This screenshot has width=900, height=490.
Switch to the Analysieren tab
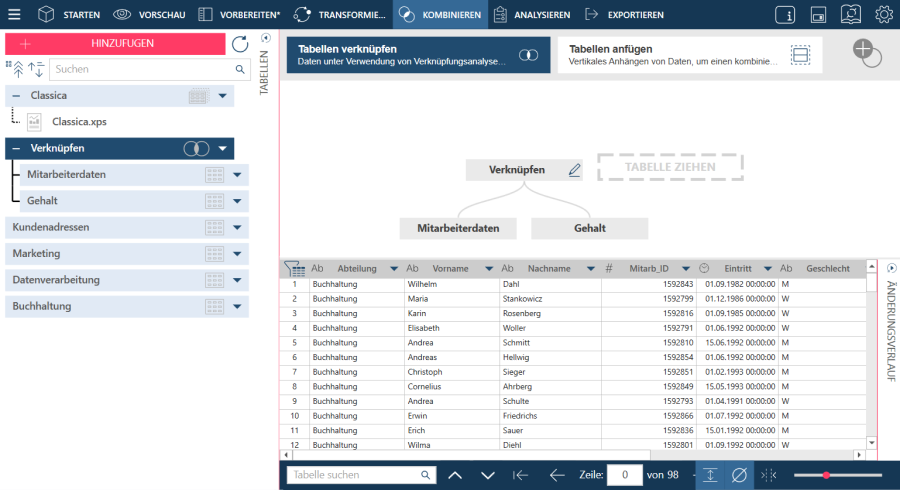(533, 15)
